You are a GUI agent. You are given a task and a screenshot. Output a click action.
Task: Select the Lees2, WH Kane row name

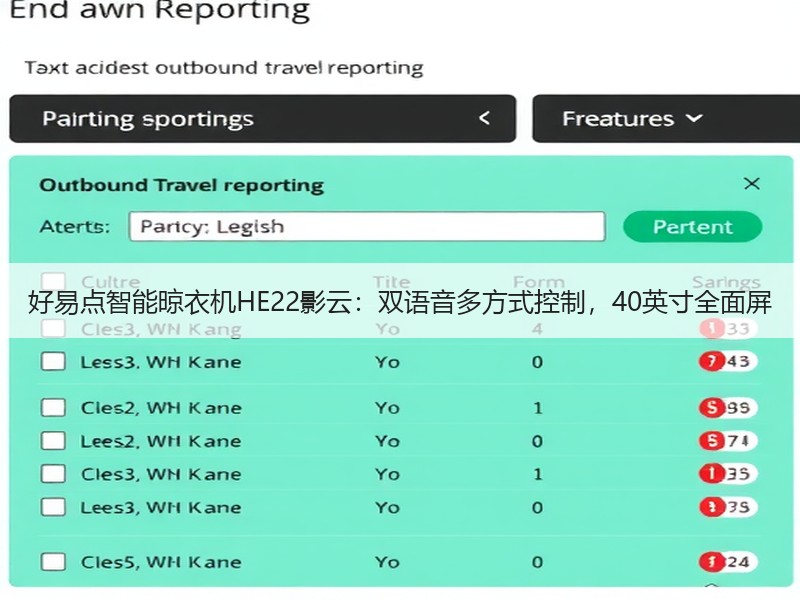pyautogui.click(x=161, y=441)
